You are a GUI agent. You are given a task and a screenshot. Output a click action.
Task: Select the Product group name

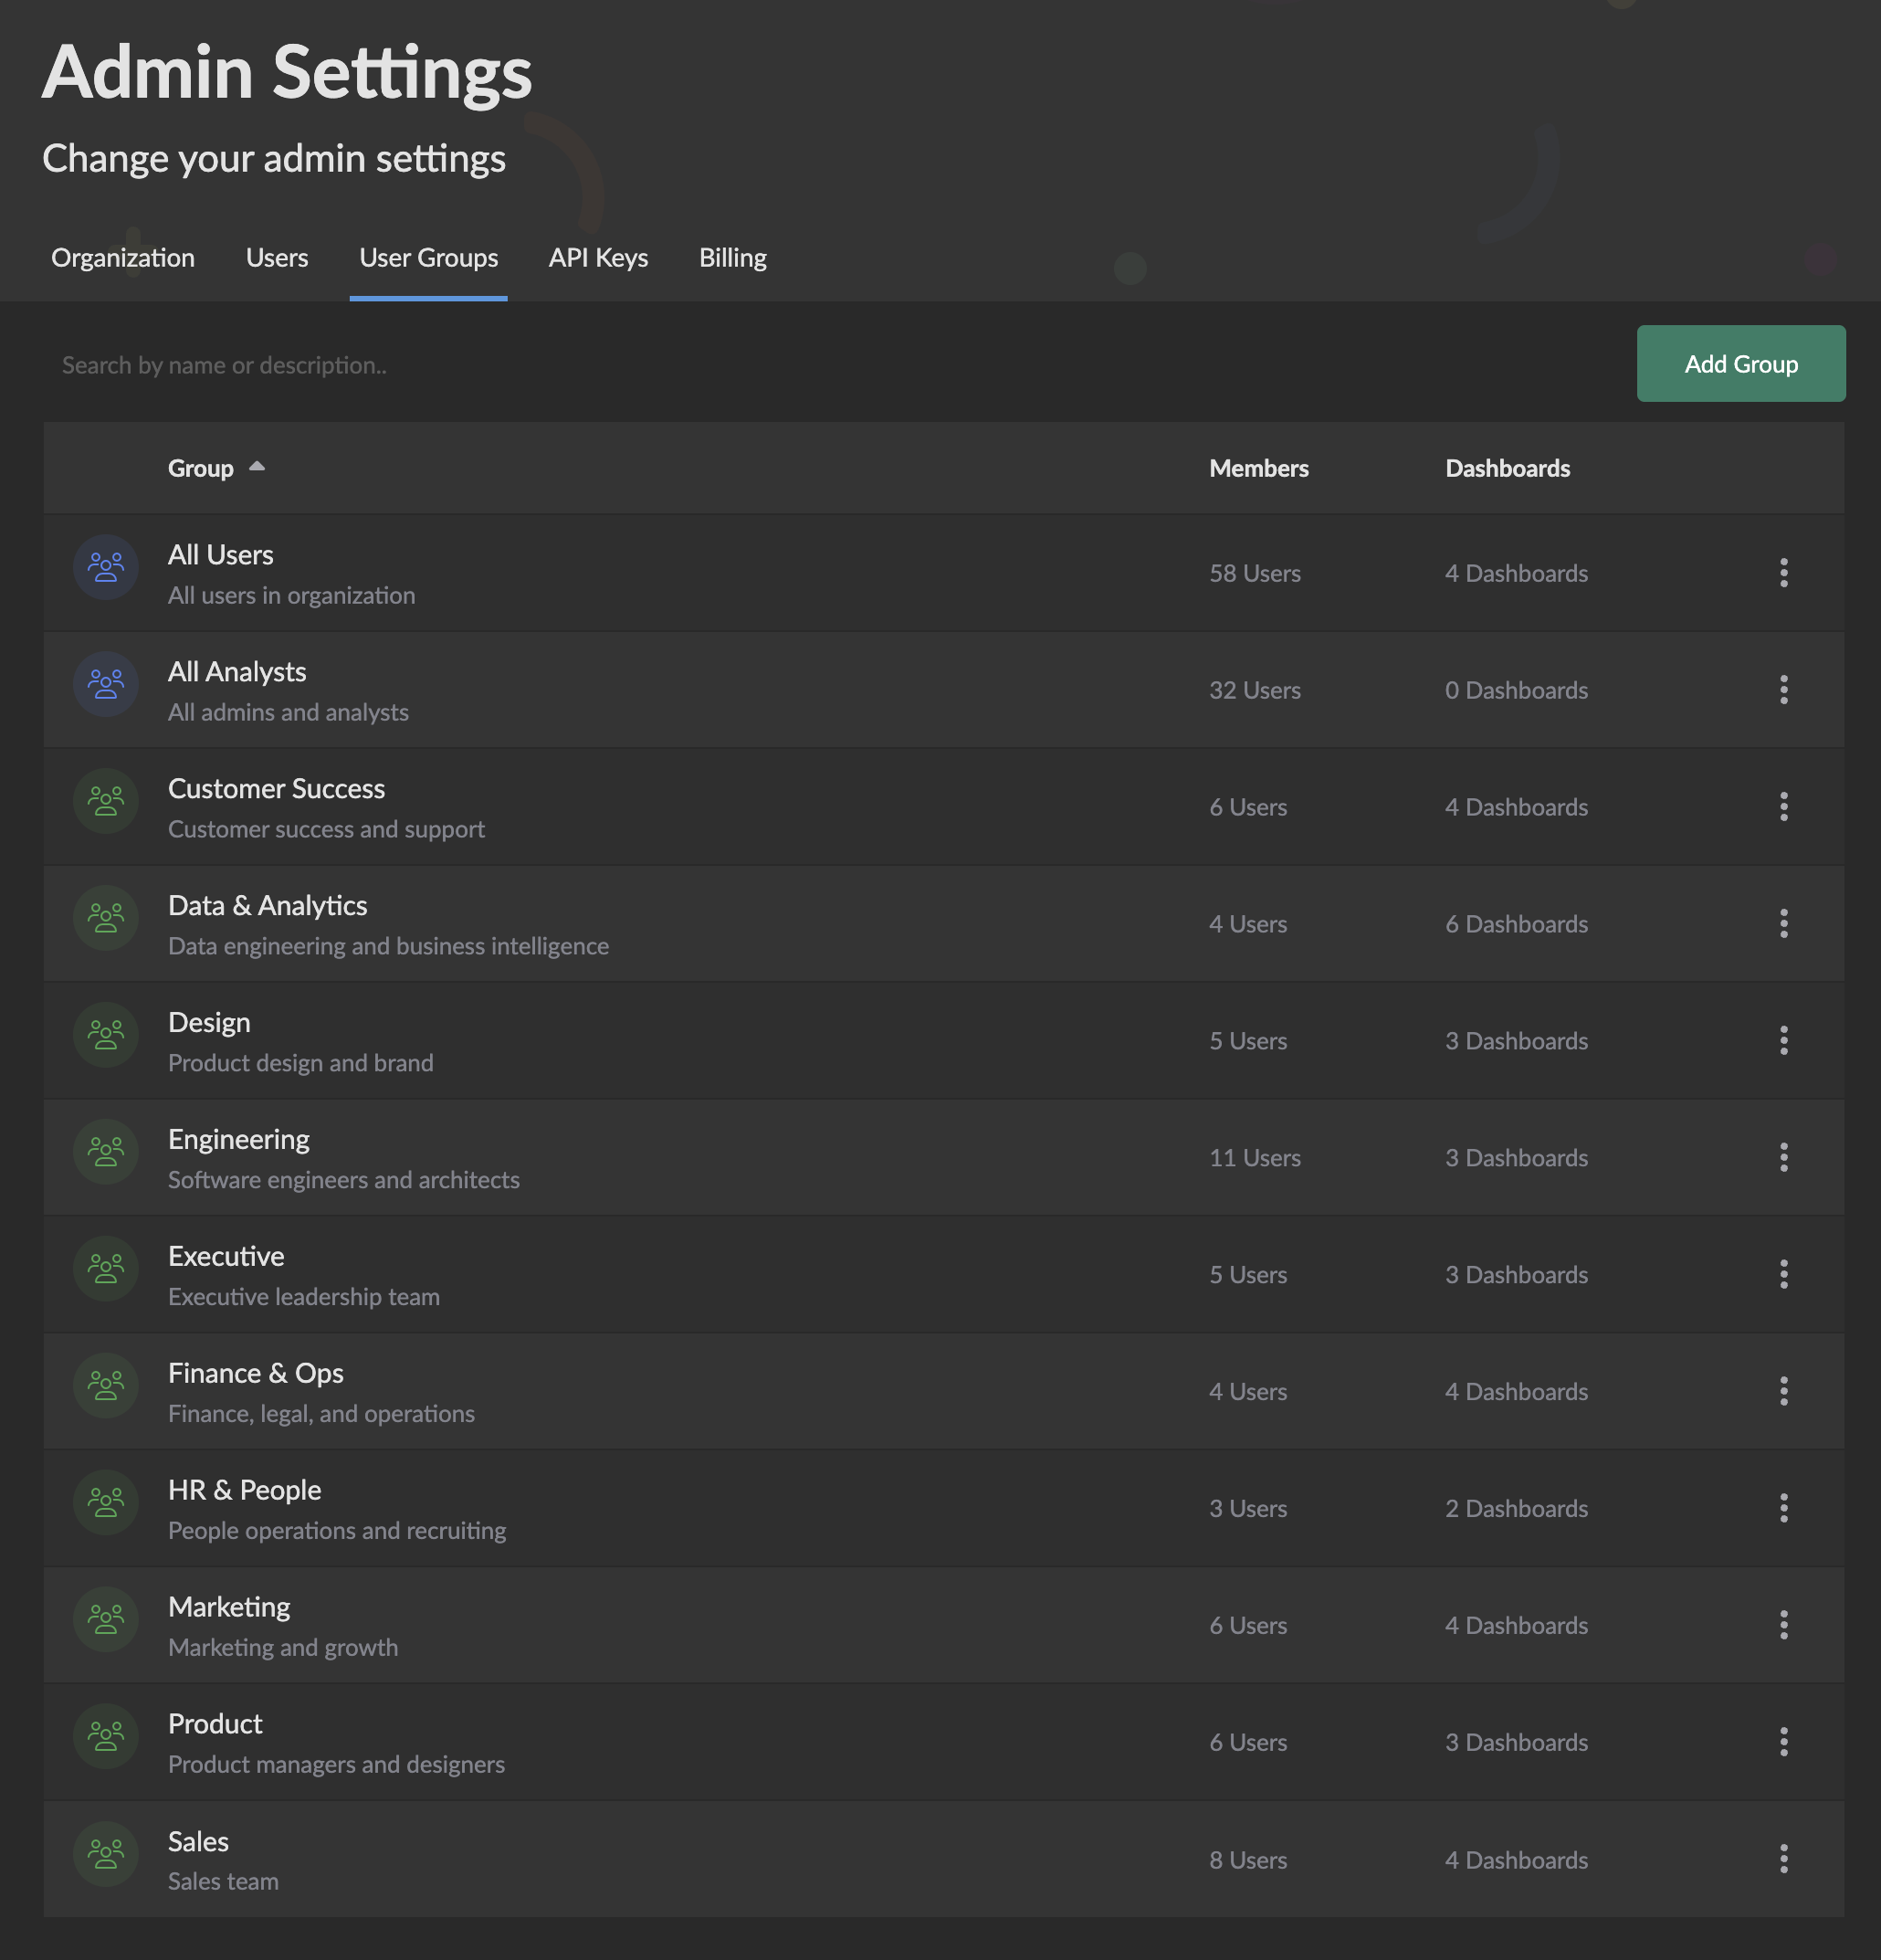215,1723
